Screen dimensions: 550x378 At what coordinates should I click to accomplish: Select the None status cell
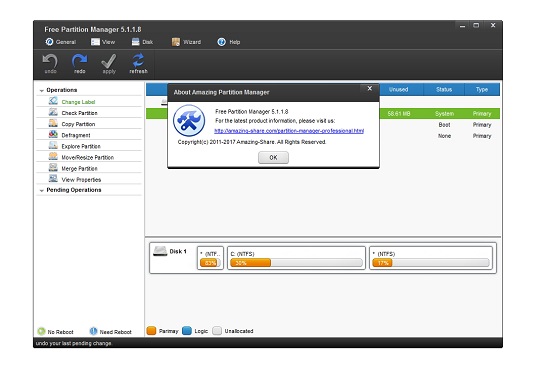[444, 136]
